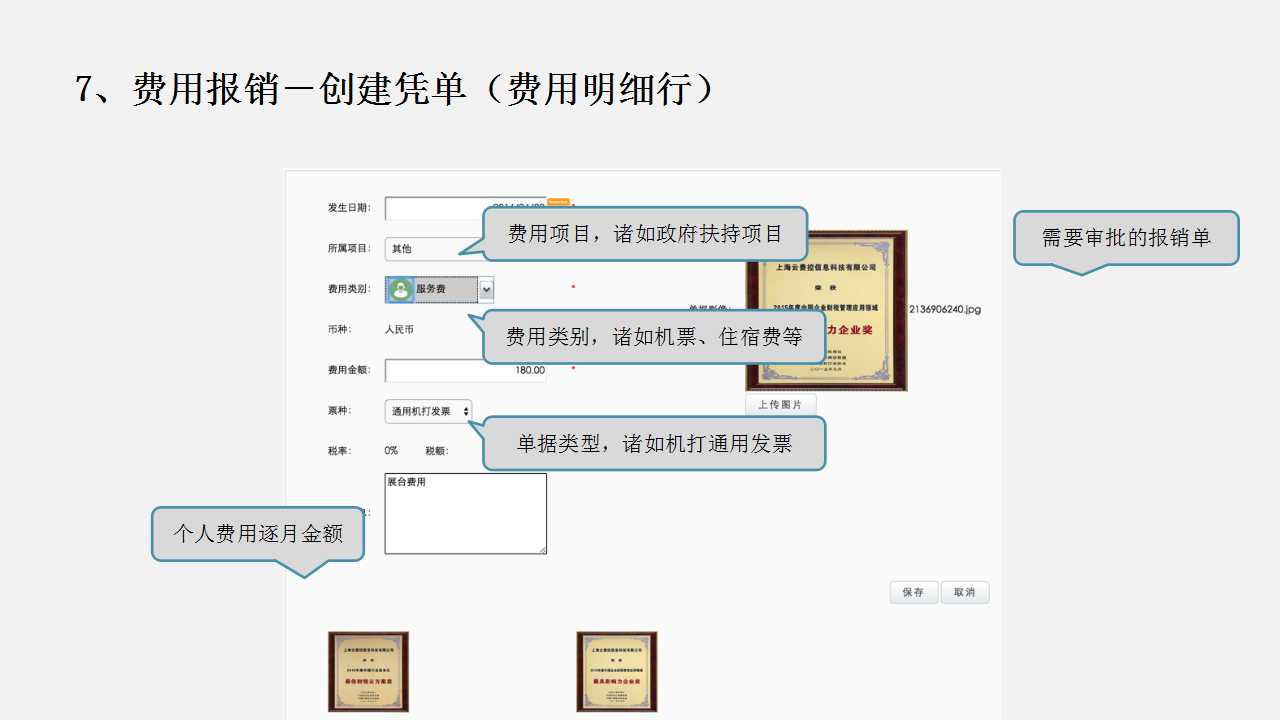Expand the 费用类别 dropdown arrow

point(486,289)
